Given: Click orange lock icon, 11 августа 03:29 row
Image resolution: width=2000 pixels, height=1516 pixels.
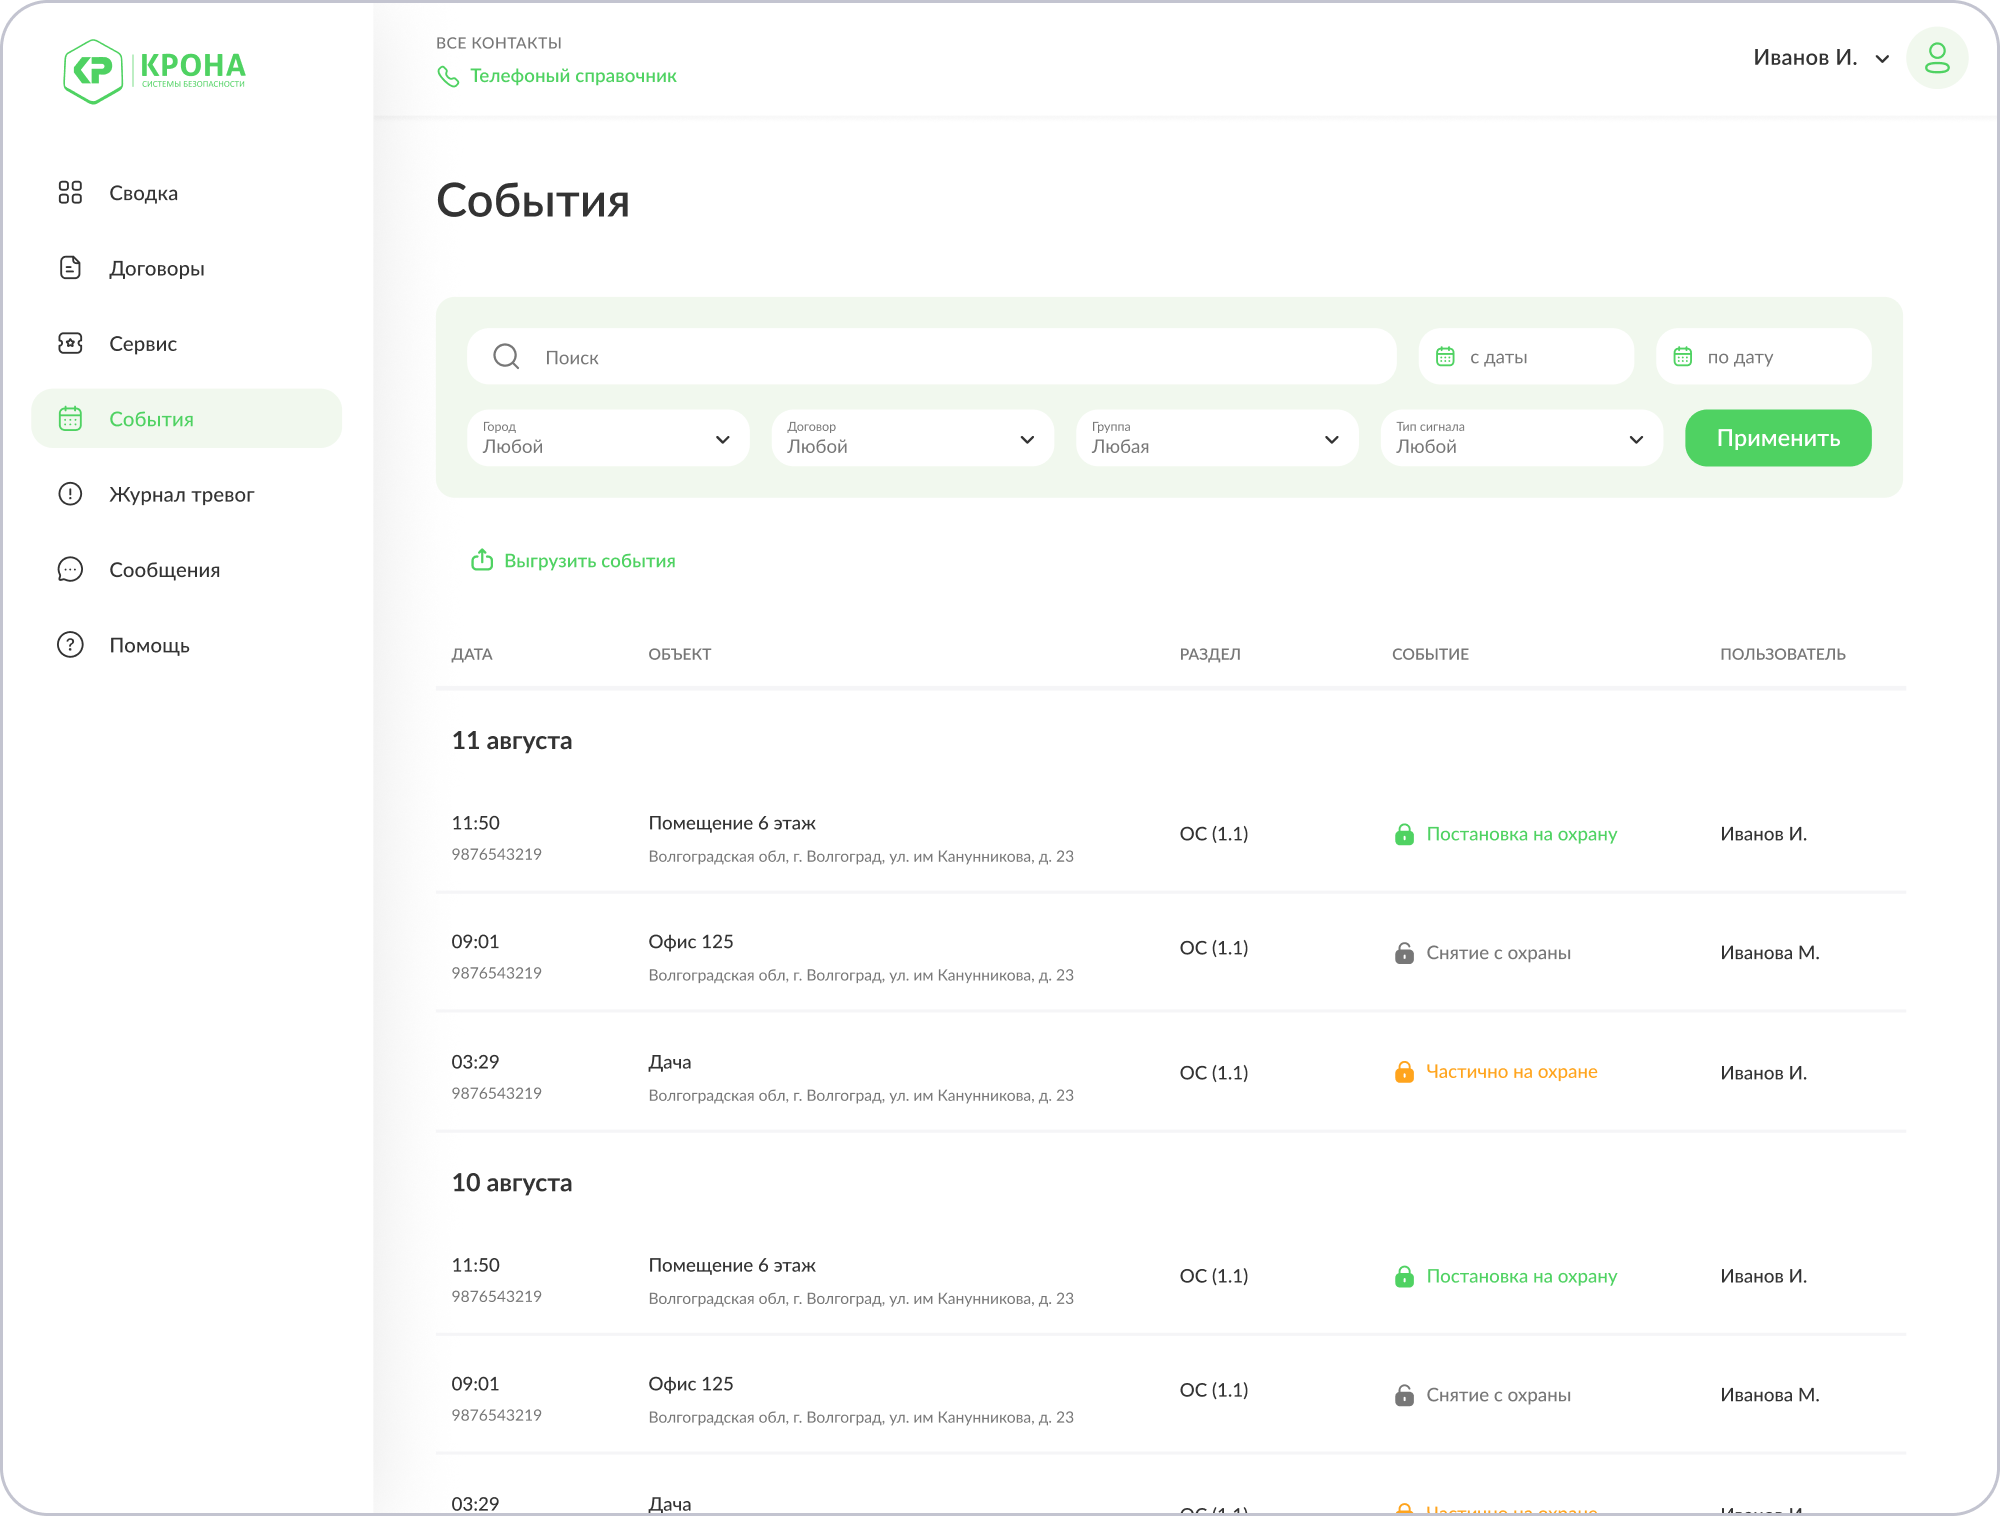Looking at the screenshot, I should click(x=1404, y=1072).
